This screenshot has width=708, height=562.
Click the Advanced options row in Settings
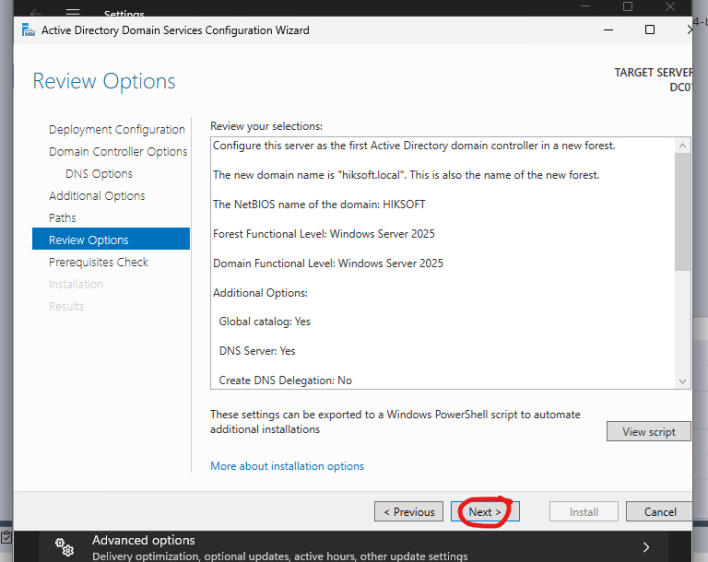pos(353,547)
